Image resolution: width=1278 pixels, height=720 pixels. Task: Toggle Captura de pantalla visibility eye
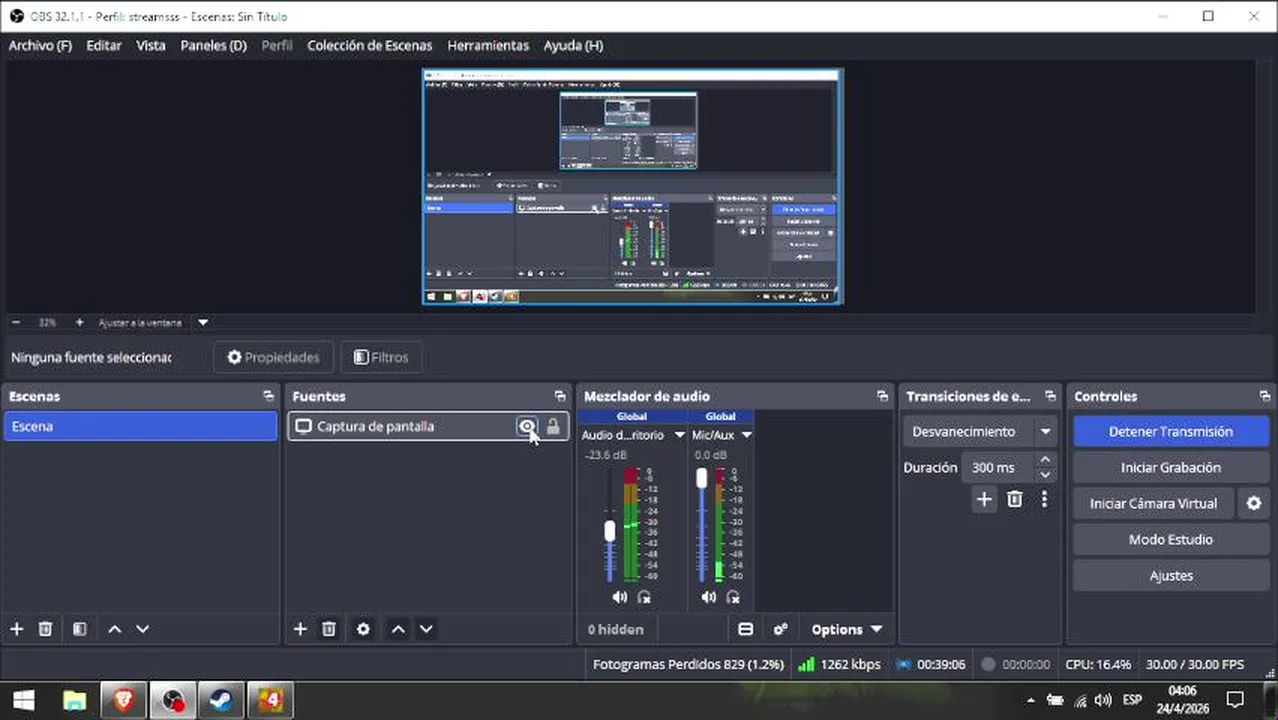526,427
